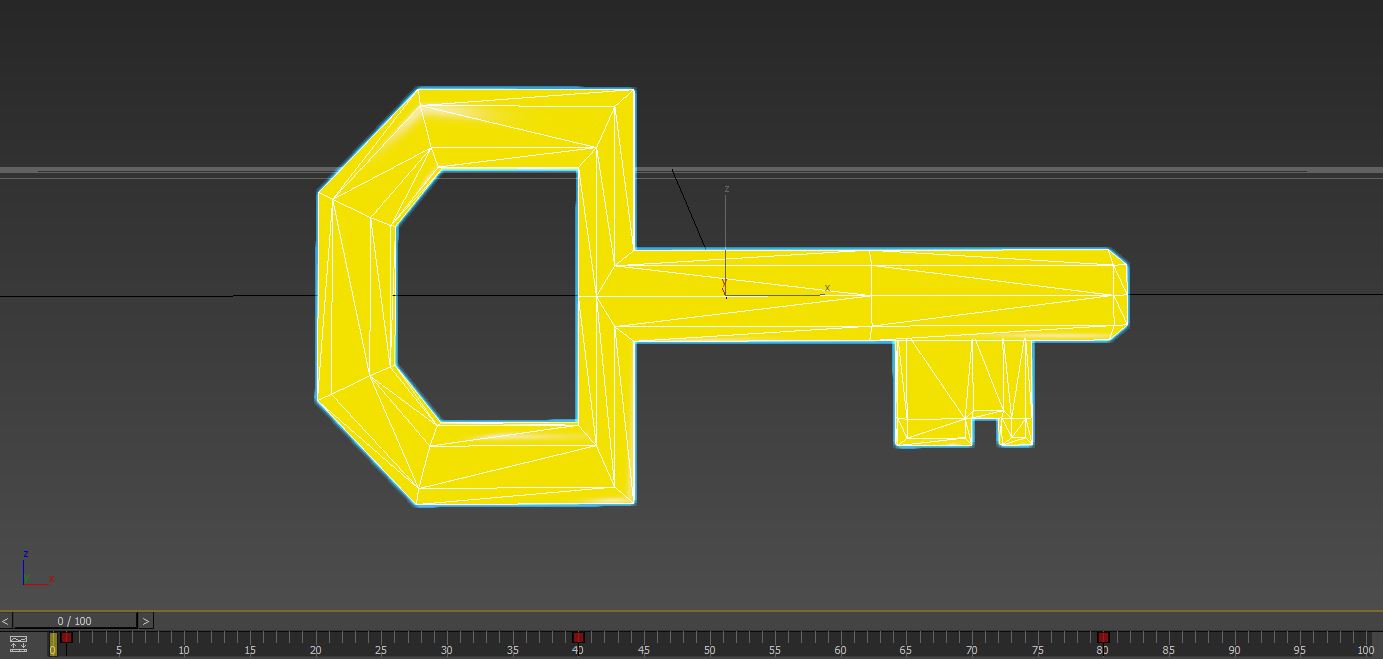Advance with the right arrow button
The image size is (1383, 659).
click(146, 621)
